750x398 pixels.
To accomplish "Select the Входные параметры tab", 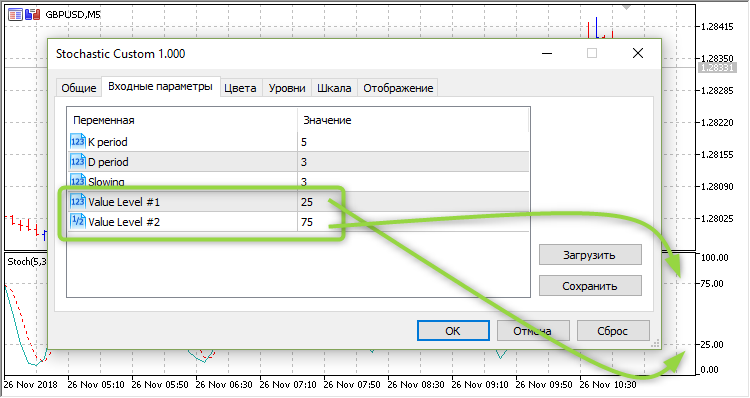I will 160,87.
